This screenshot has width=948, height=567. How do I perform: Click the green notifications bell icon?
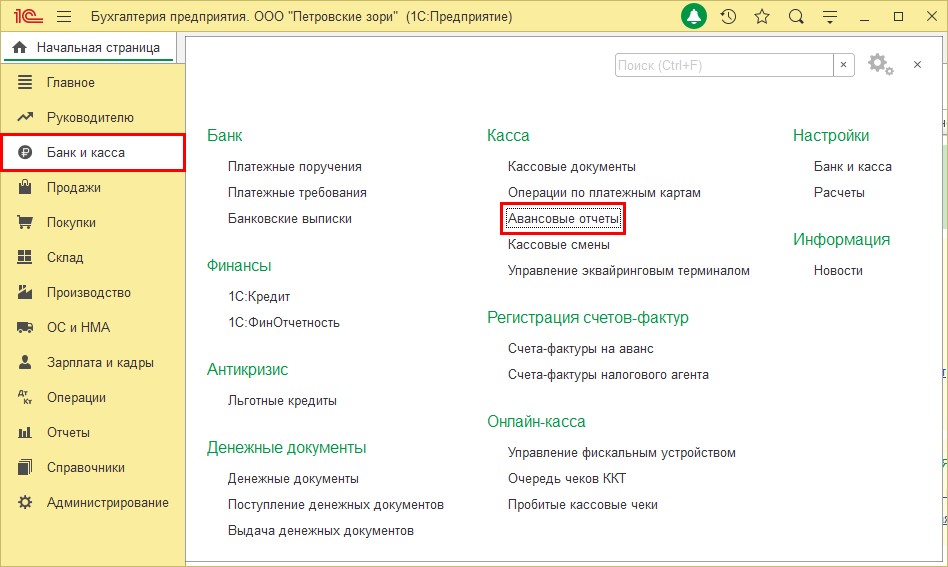coord(693,16)
